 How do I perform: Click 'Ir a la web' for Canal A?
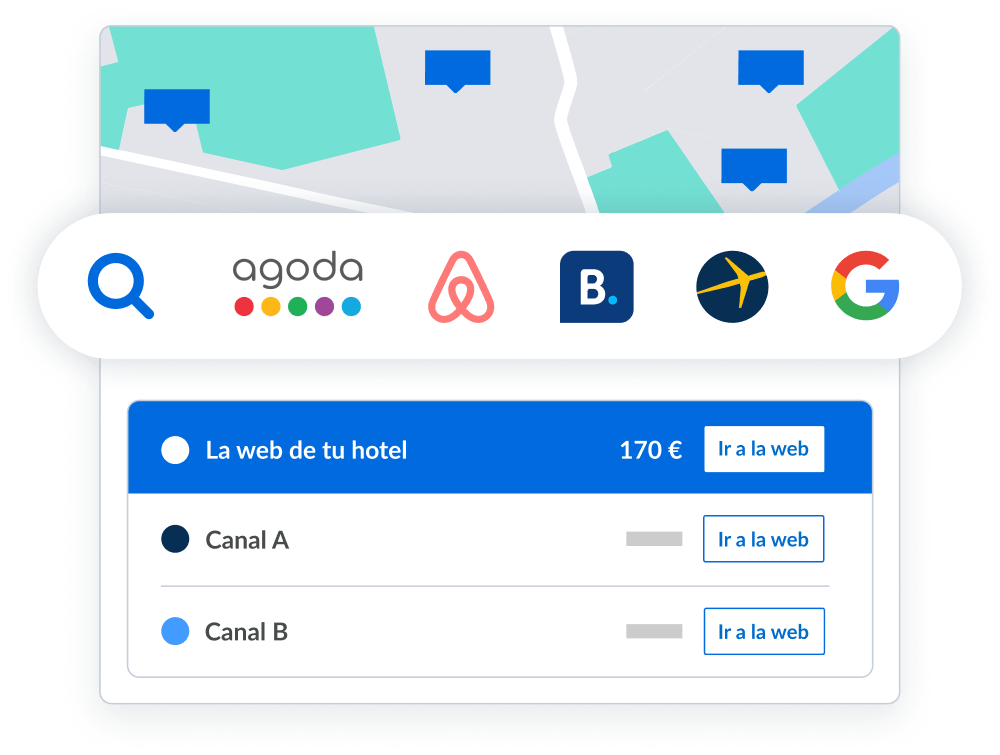point(763,539)
